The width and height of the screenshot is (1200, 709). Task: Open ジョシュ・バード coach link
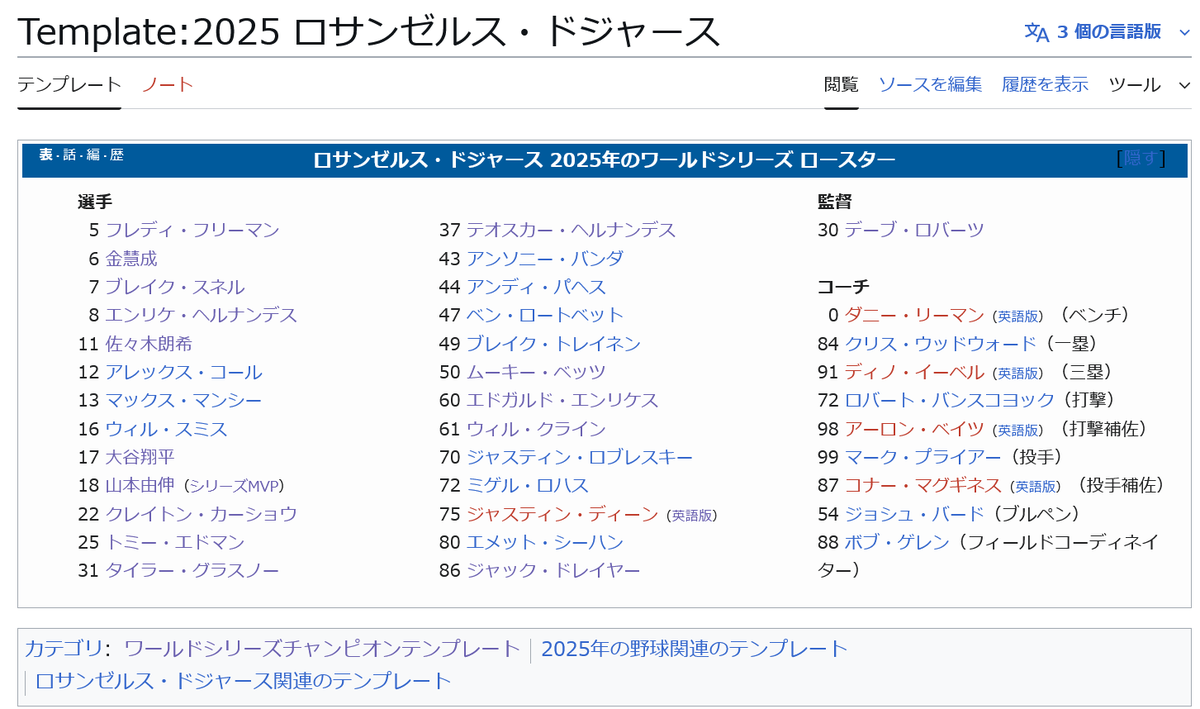click(x=914, y=514)
